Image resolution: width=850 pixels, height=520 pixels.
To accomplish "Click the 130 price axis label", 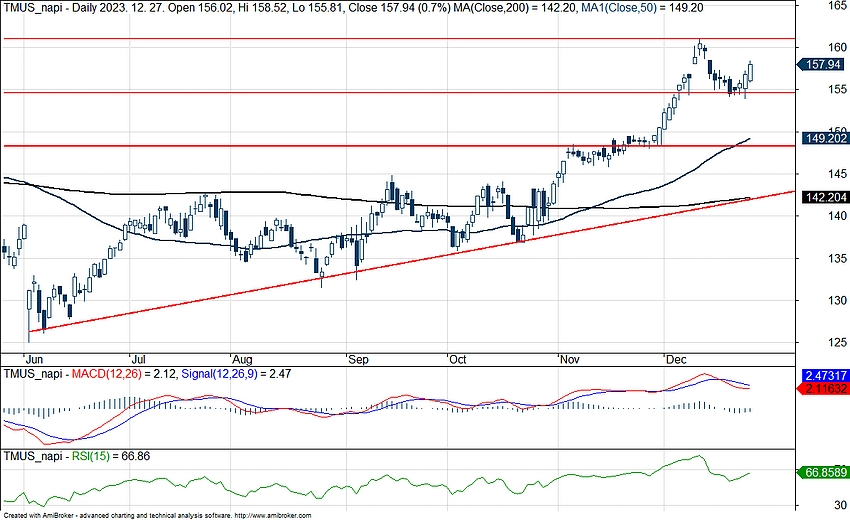I will tap(838, 300).
